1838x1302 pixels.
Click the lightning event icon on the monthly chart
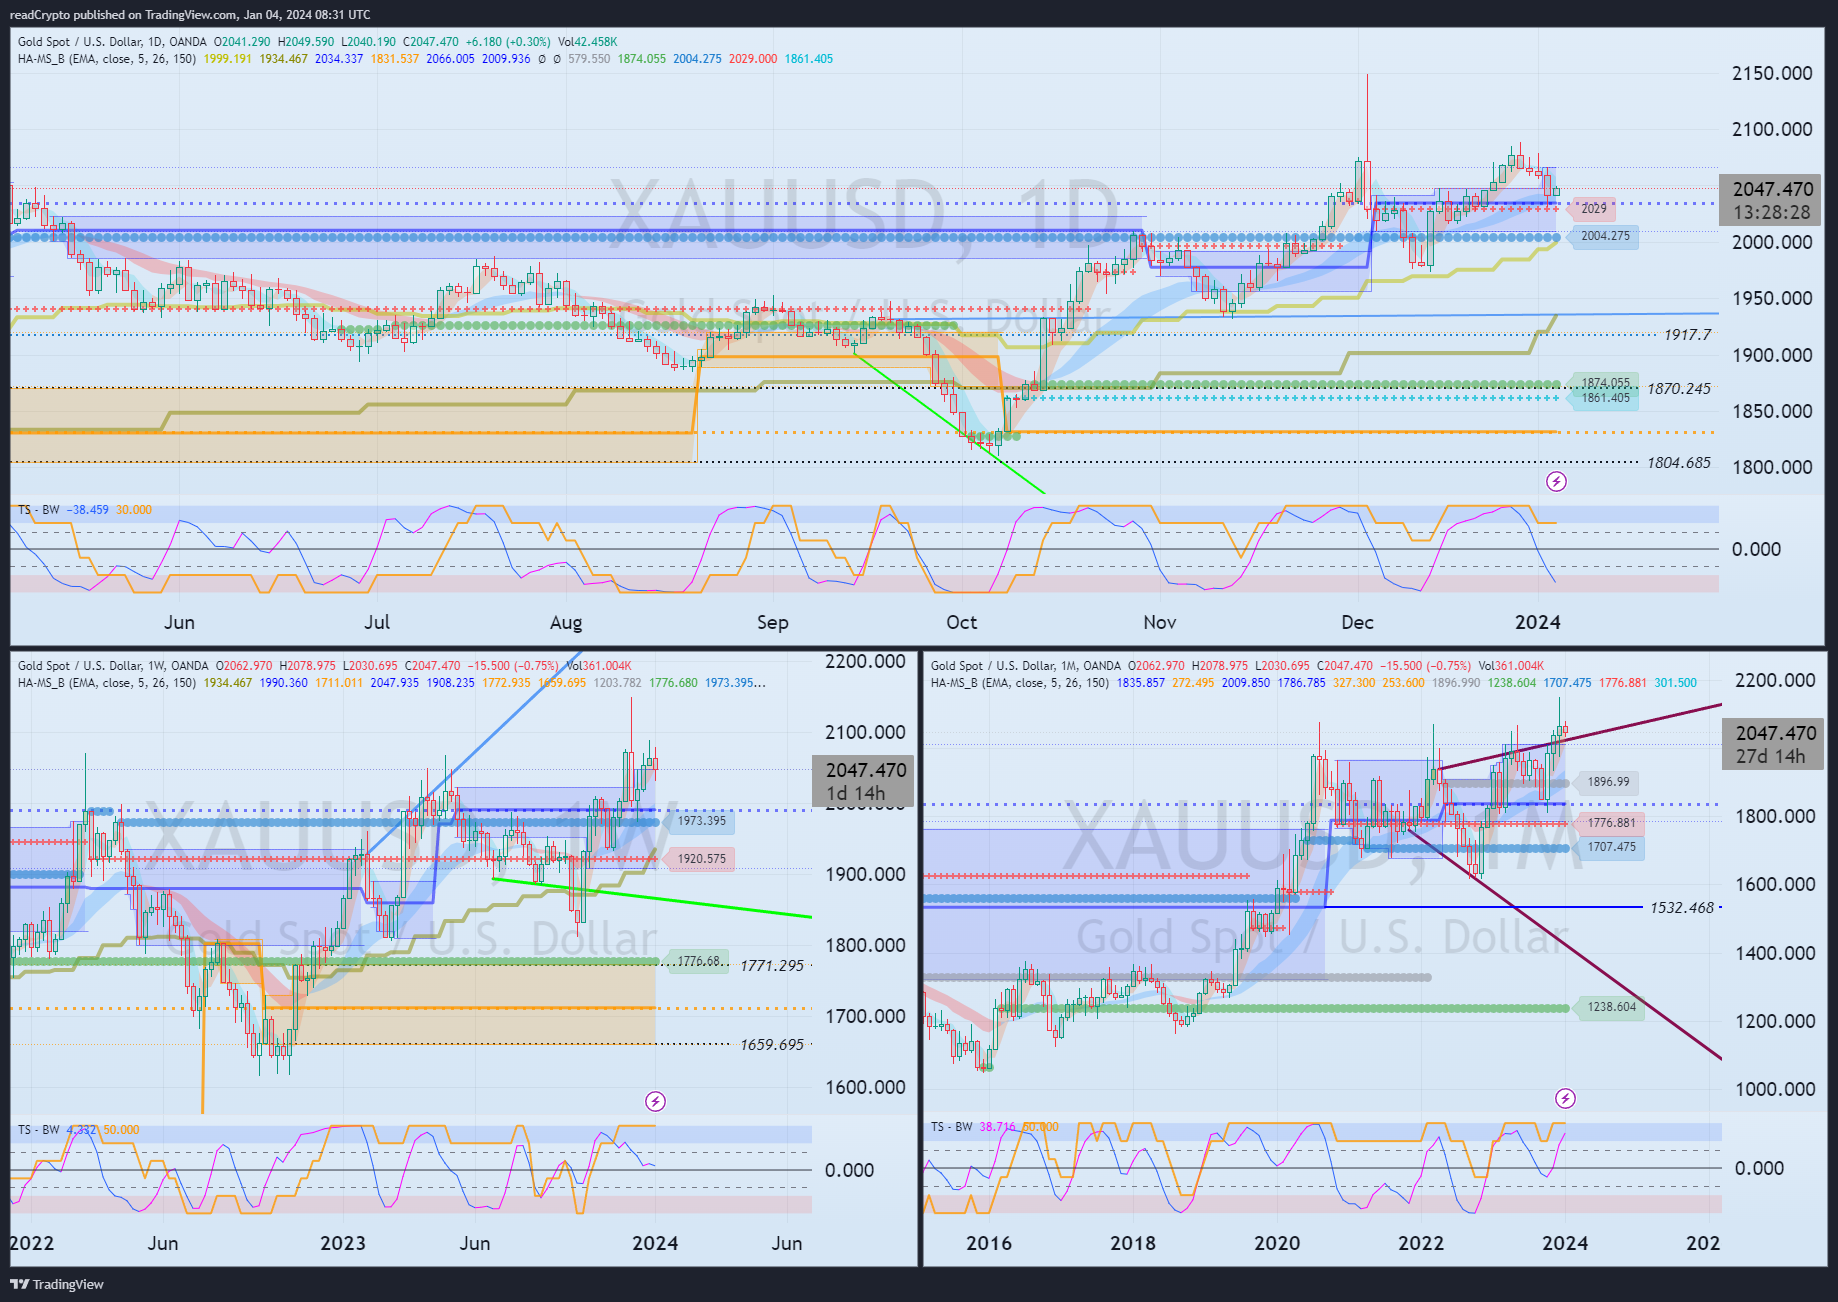click(x=1565, y=1098)
